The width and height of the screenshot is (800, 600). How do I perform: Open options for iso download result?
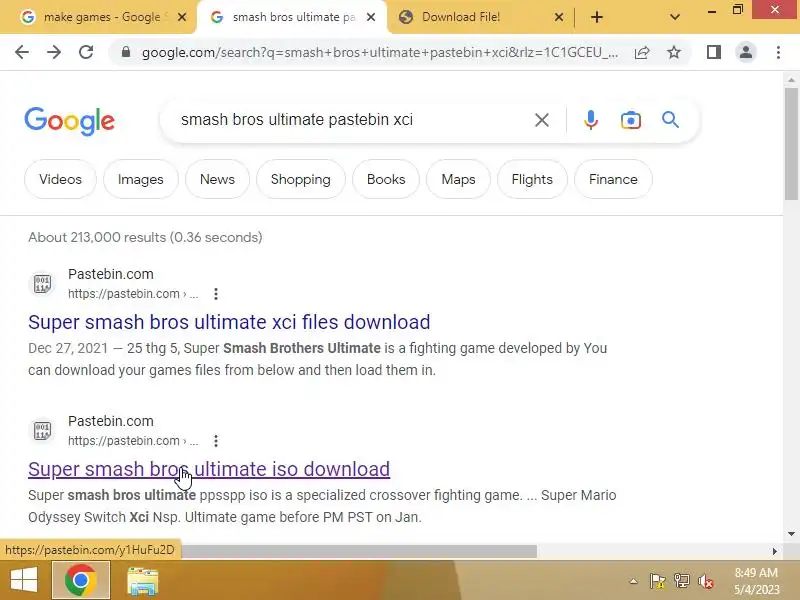tap(216, 441)
